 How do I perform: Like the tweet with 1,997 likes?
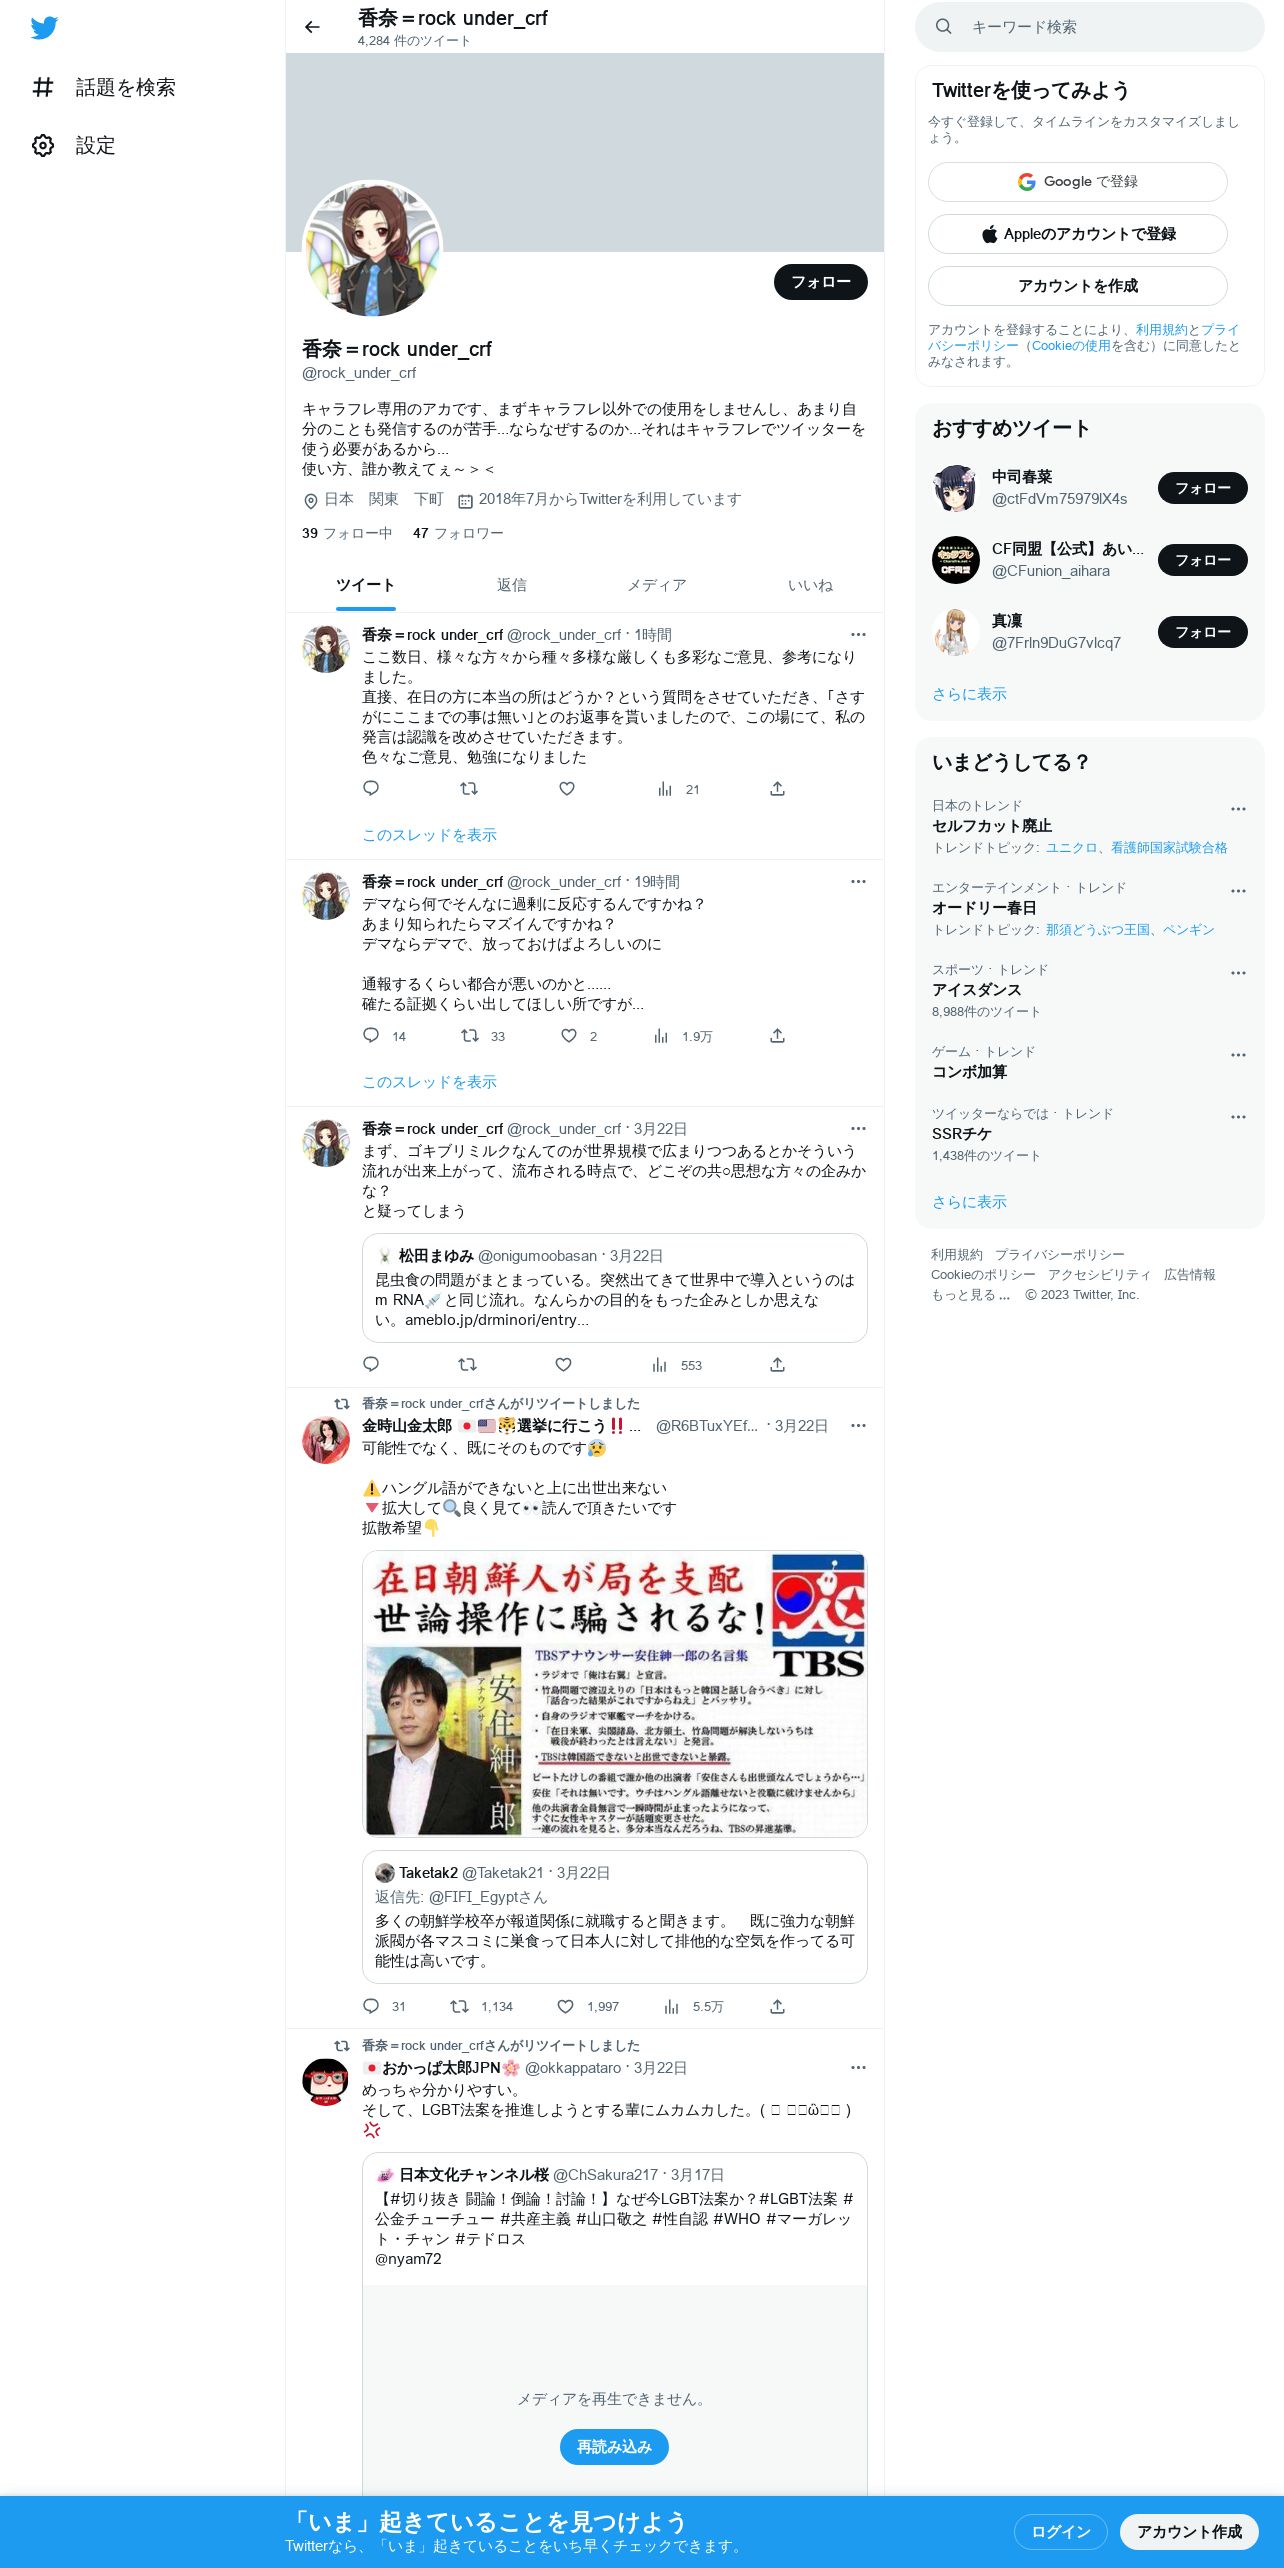point(588,2007)
